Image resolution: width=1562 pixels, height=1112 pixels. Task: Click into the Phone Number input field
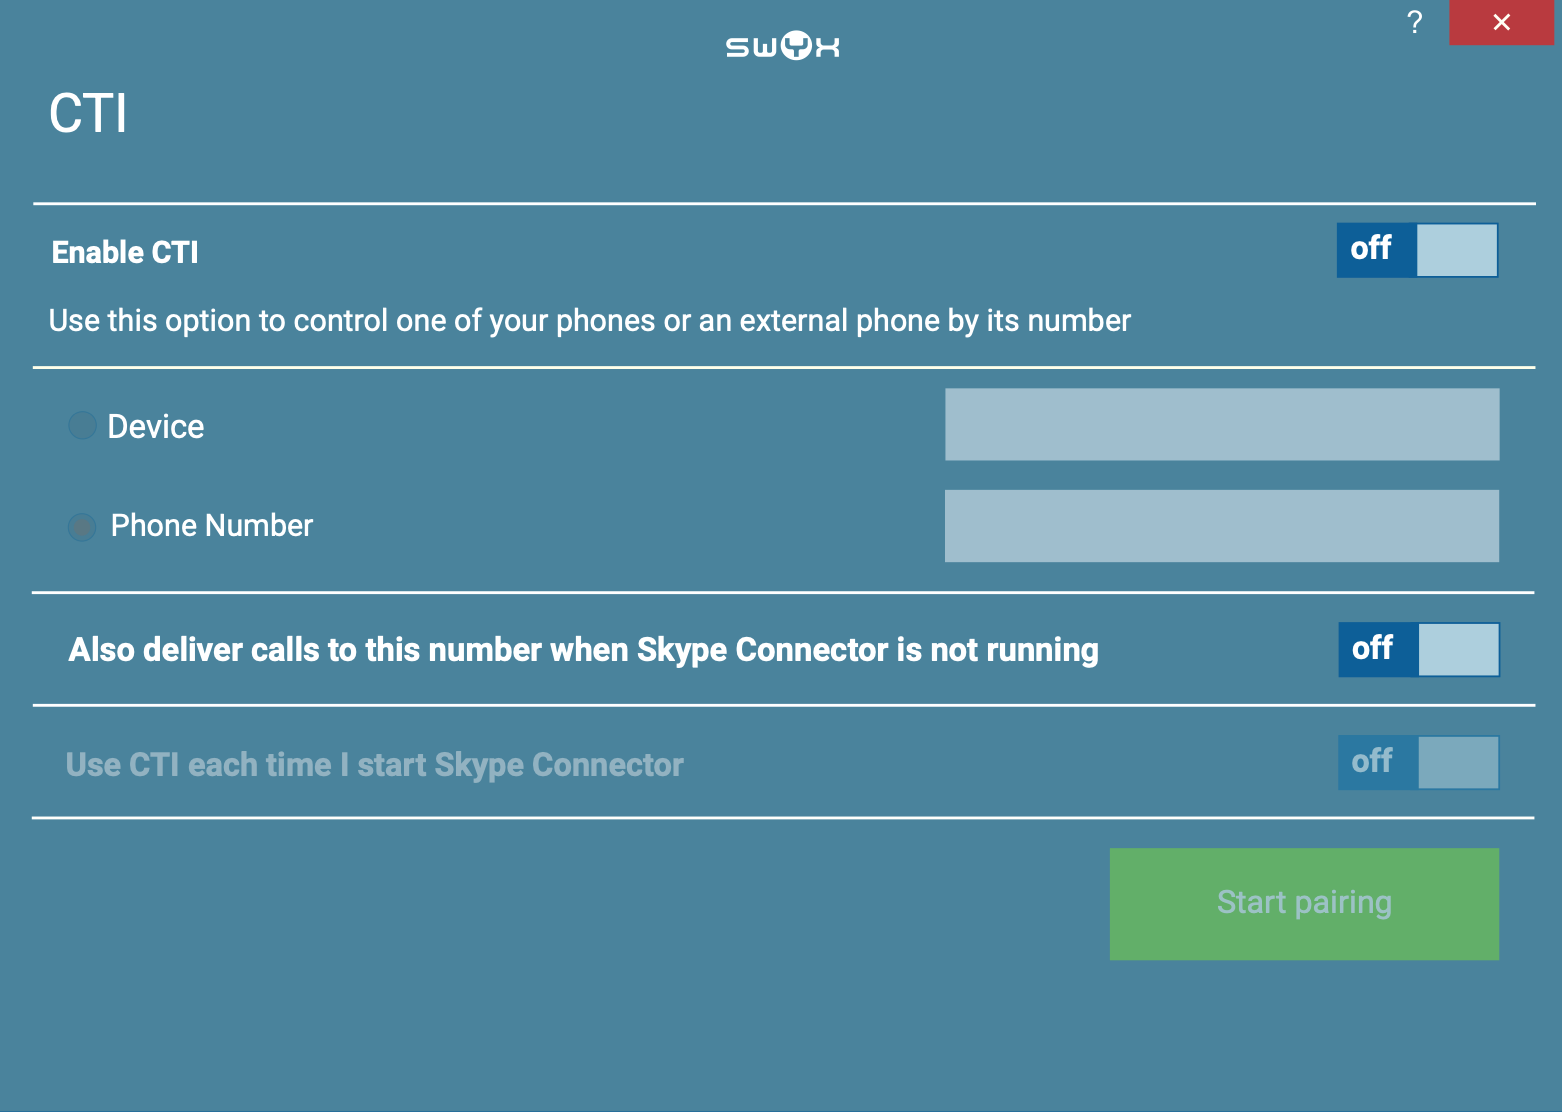tap(1222, 526)
